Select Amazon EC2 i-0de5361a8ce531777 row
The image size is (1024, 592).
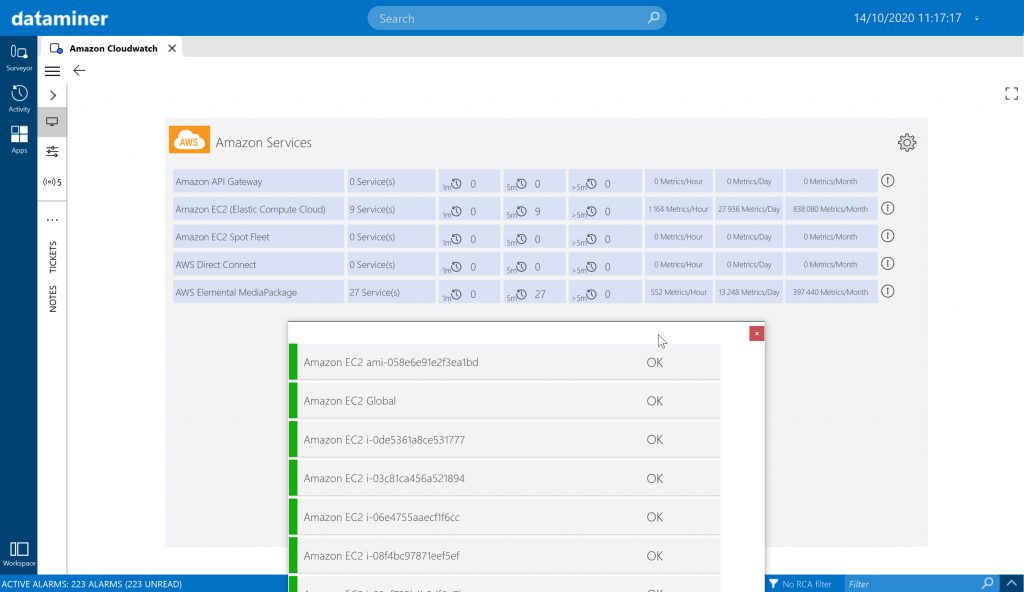pyautogui.click(x=505, y=439)
